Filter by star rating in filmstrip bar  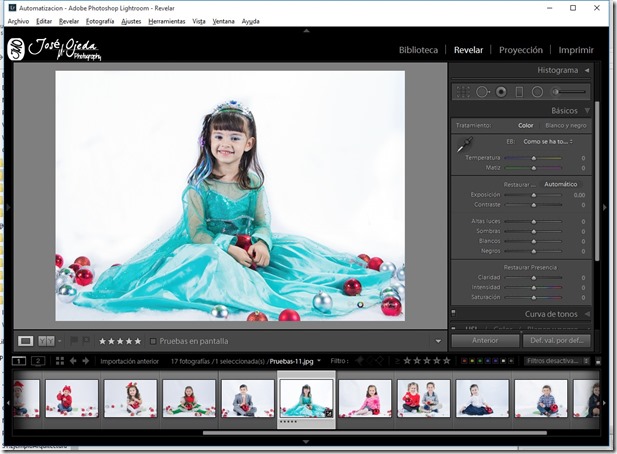coord(427,360)
